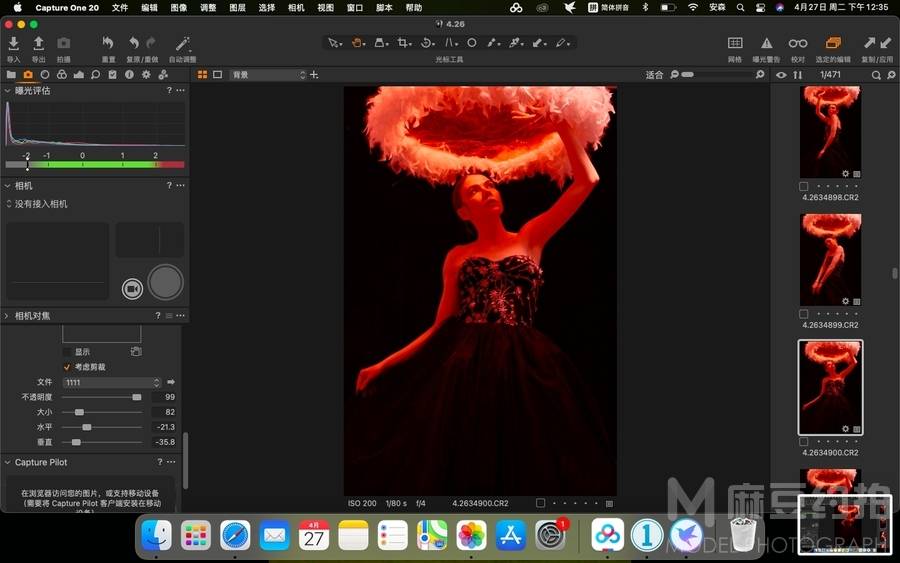Toggle the 曝光警告 exposure warning

point(766,44)
